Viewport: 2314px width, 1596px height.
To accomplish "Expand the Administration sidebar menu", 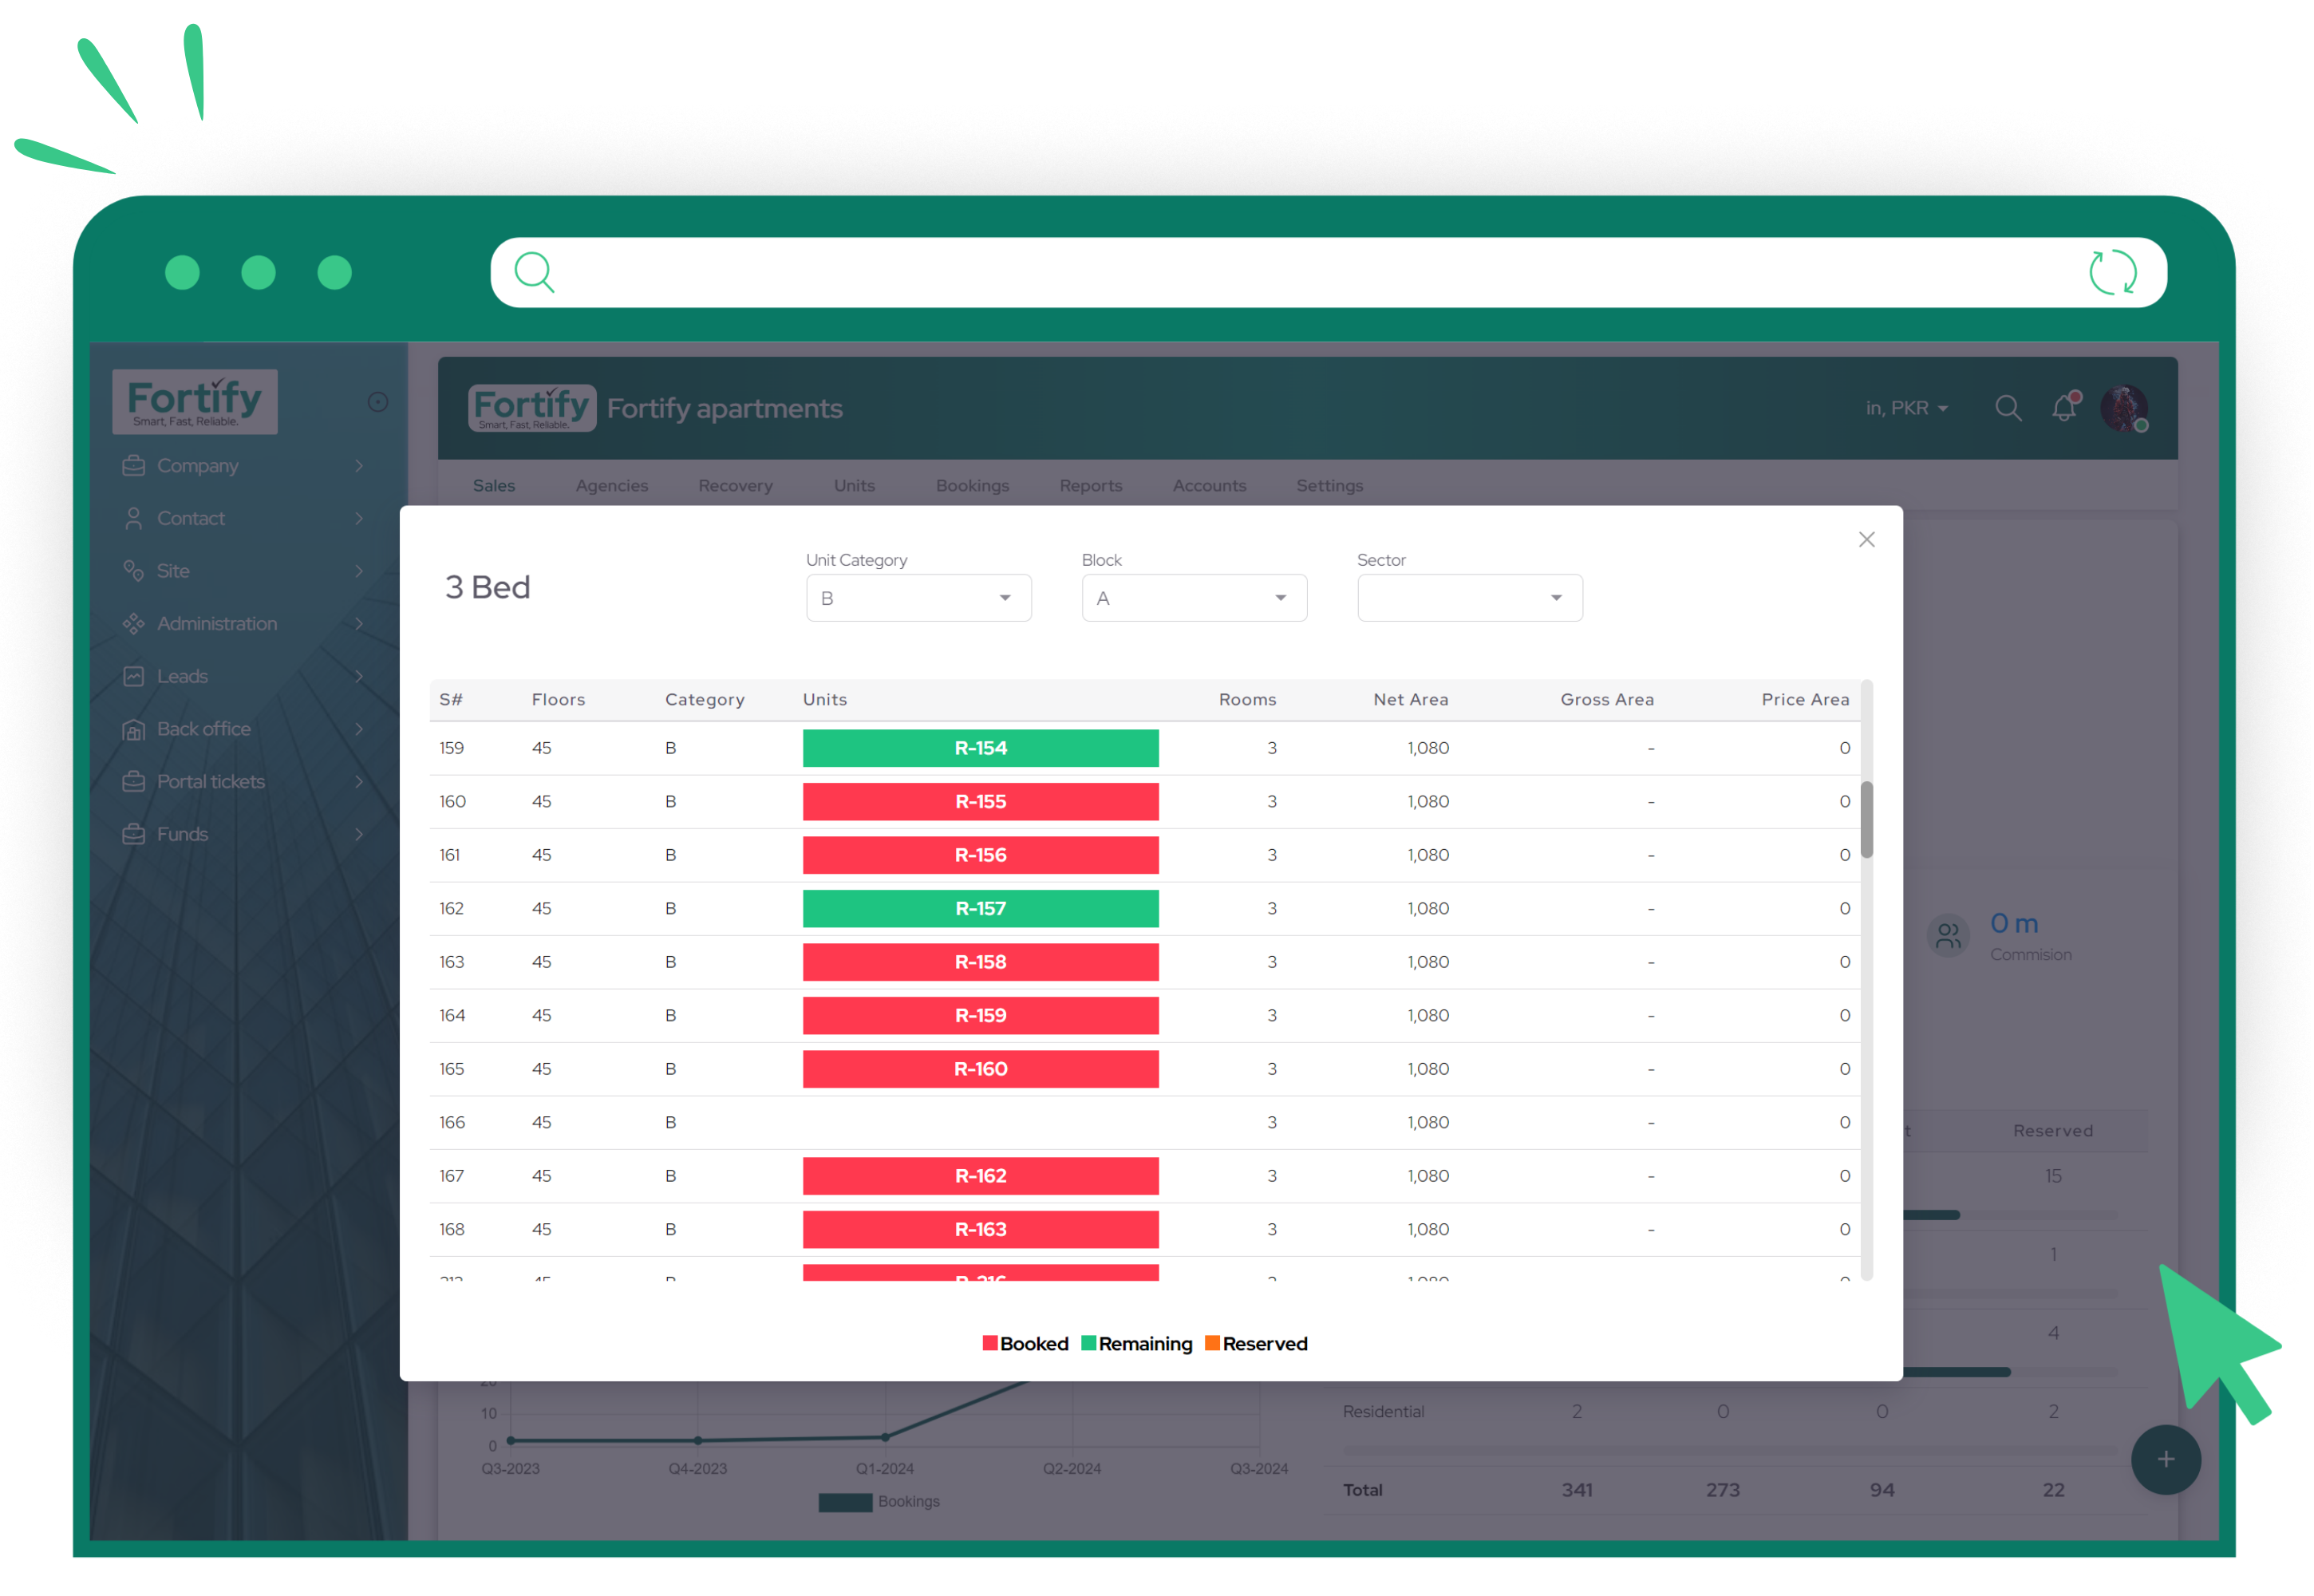I will [x=217, y=624].
